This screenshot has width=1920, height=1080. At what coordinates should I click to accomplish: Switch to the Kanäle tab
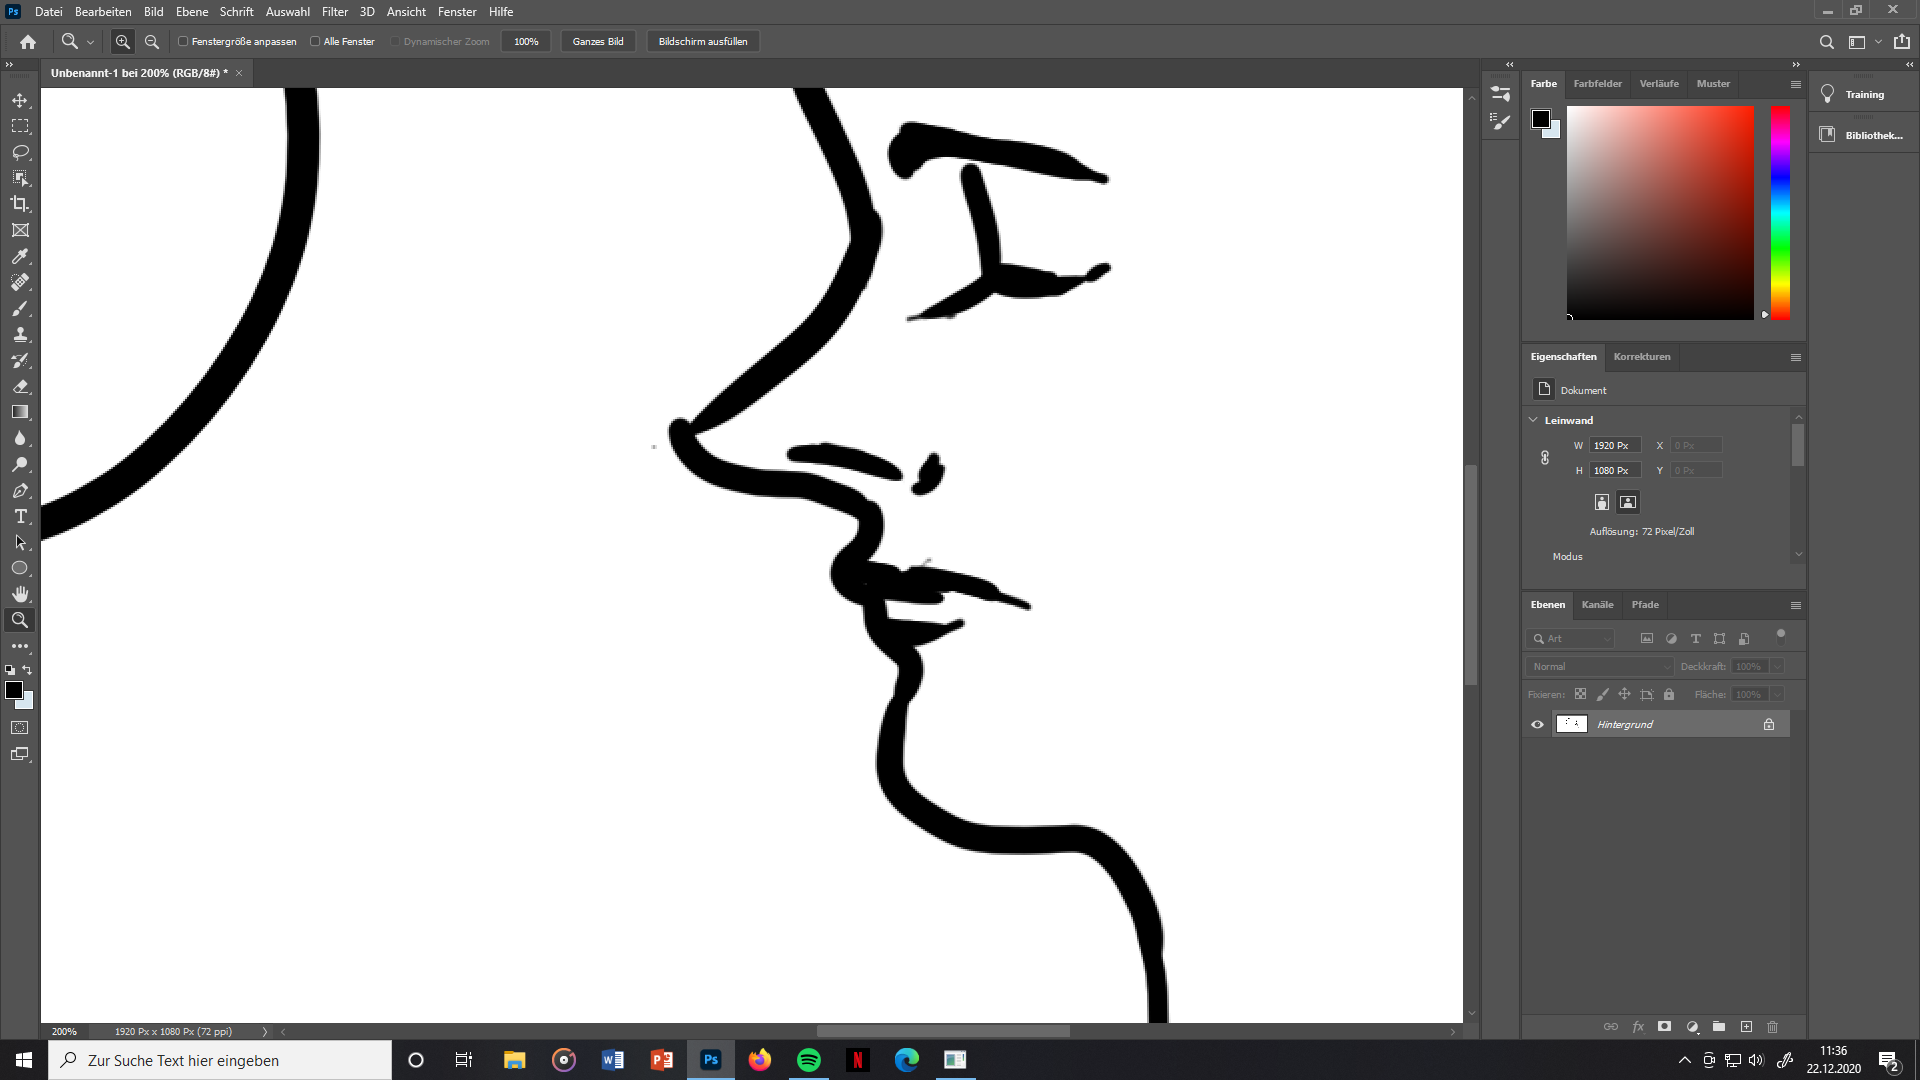pos(1597,605)
